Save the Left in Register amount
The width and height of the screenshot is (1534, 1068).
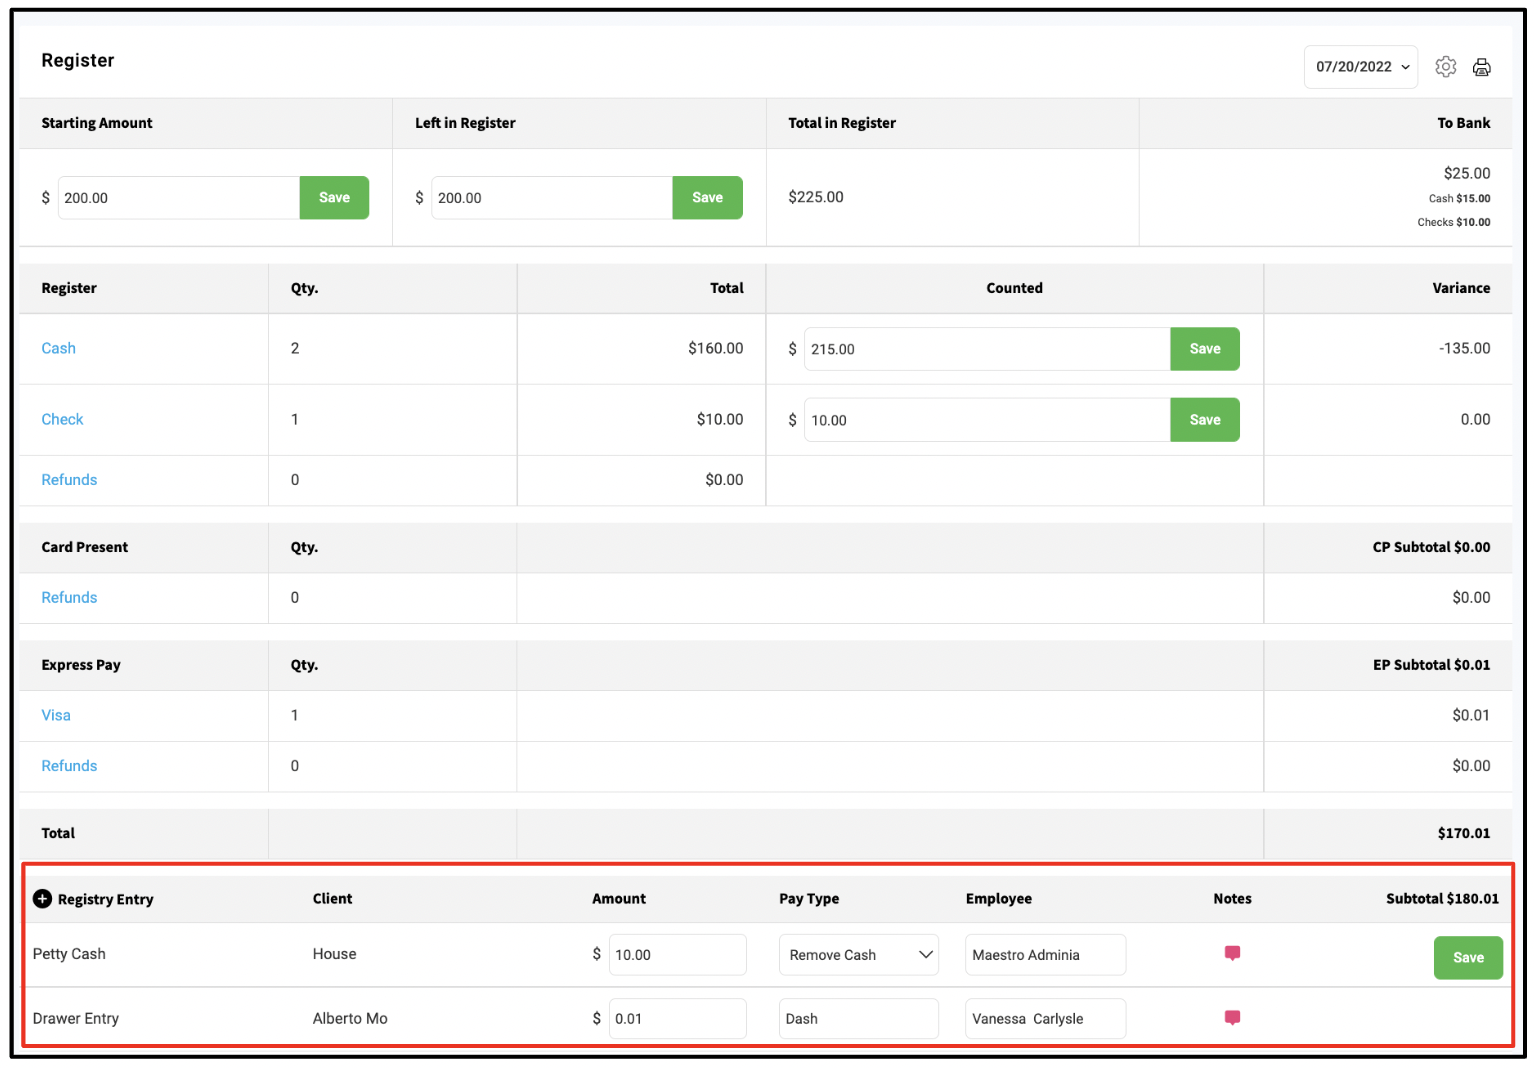click(707, 198)
